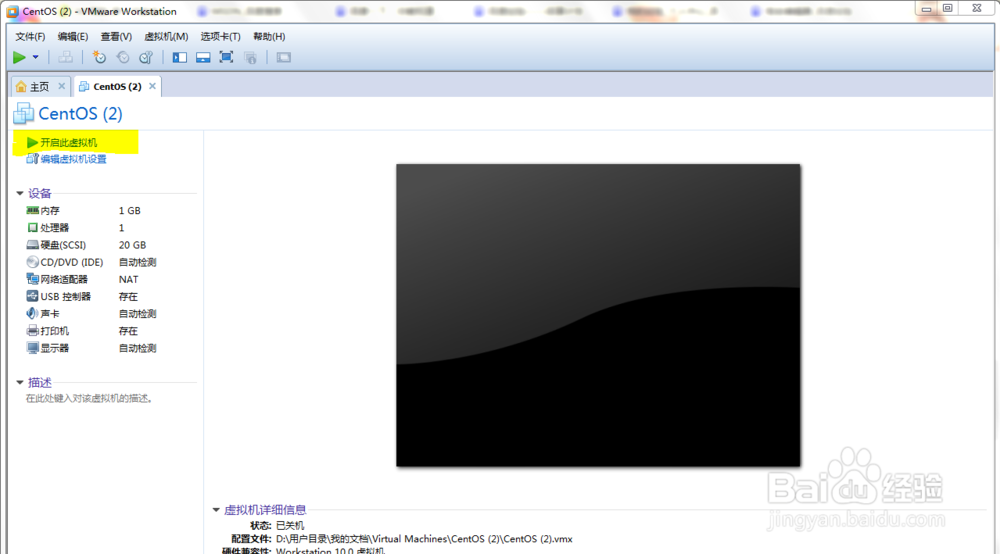Collapse the 描述 section
The image size is (1000, 554).
point(20,383)
